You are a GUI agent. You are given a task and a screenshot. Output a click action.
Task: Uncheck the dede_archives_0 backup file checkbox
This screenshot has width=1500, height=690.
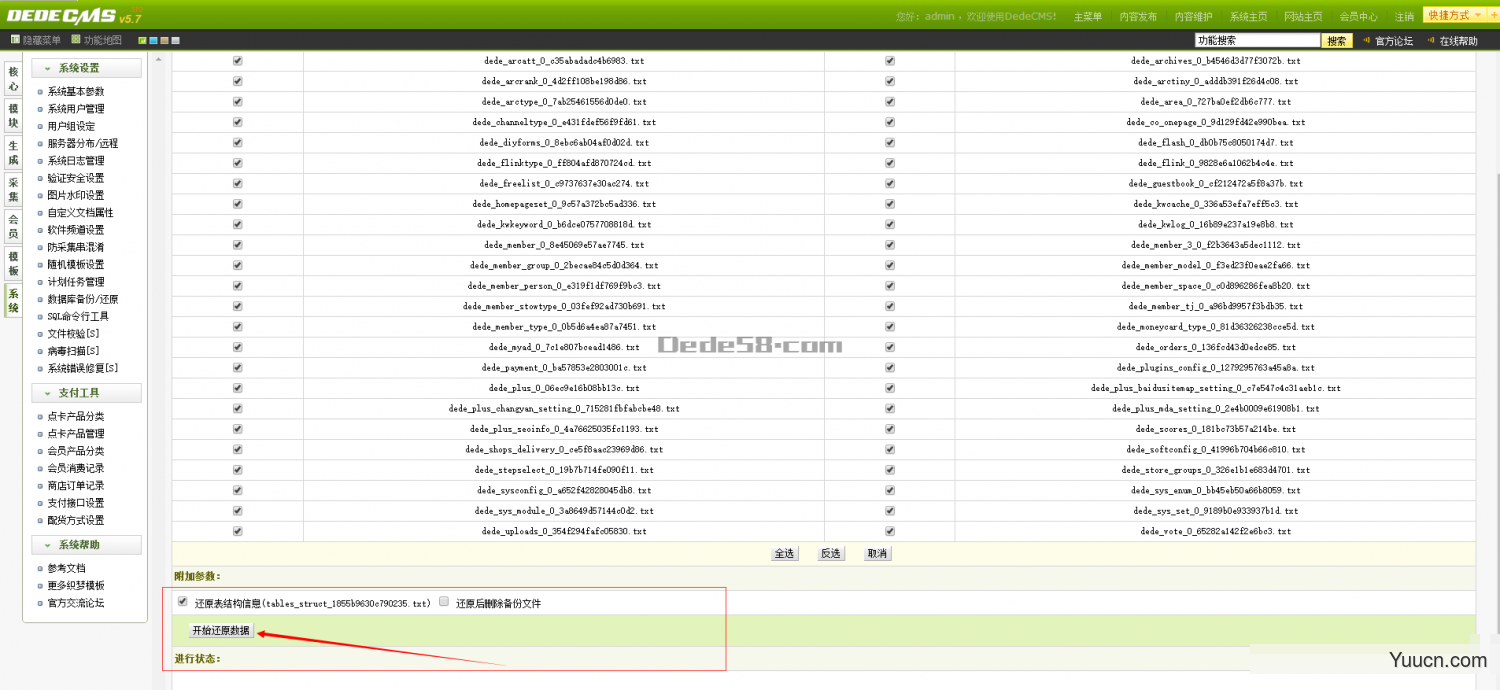point(890,61)
